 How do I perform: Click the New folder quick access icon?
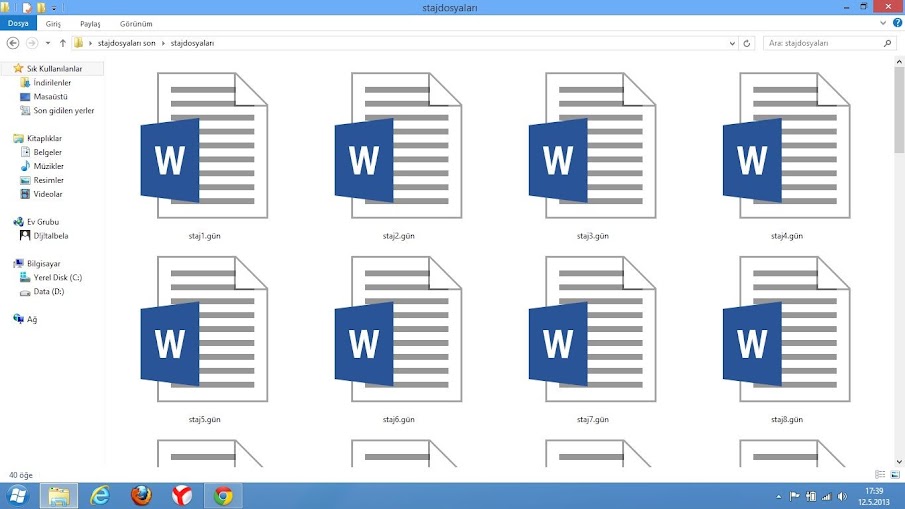[41, 8]
